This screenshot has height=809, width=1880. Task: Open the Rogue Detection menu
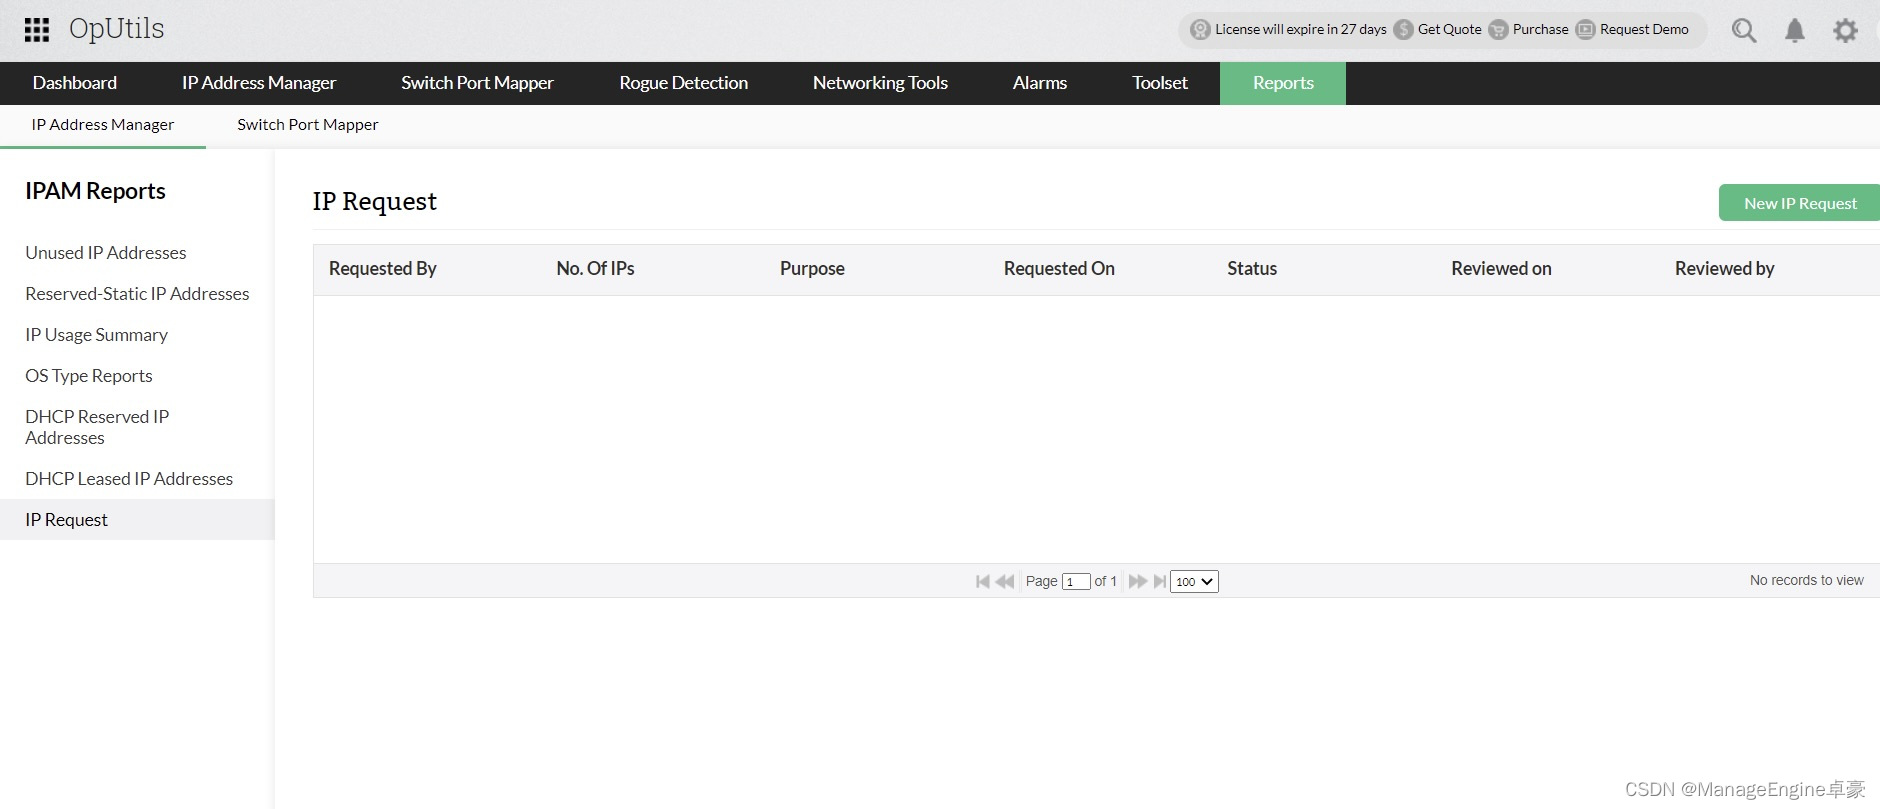pyautogui.click(x=683, y=83)
